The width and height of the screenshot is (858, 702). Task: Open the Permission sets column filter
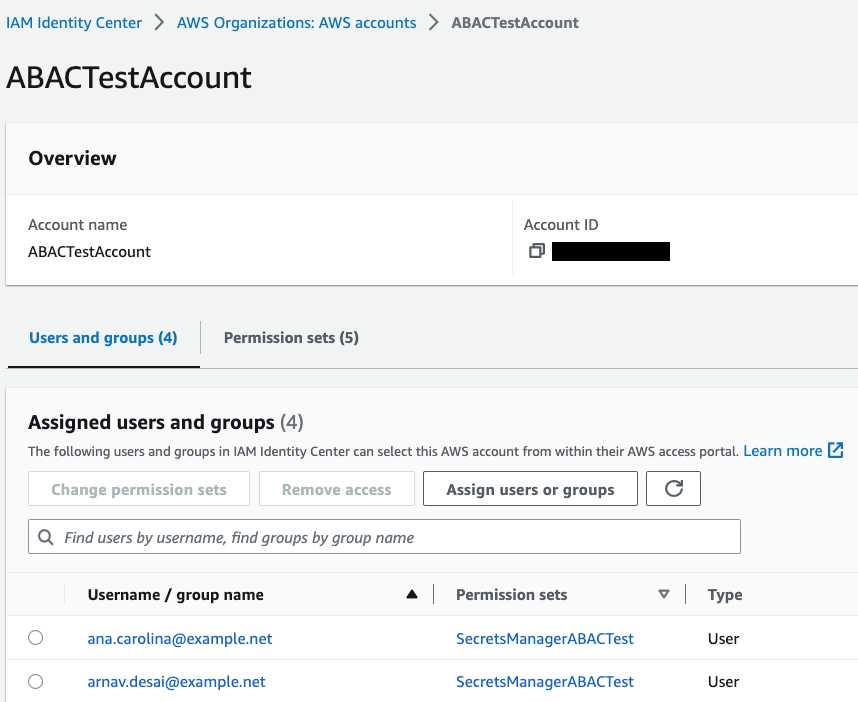tap(664, 593)
